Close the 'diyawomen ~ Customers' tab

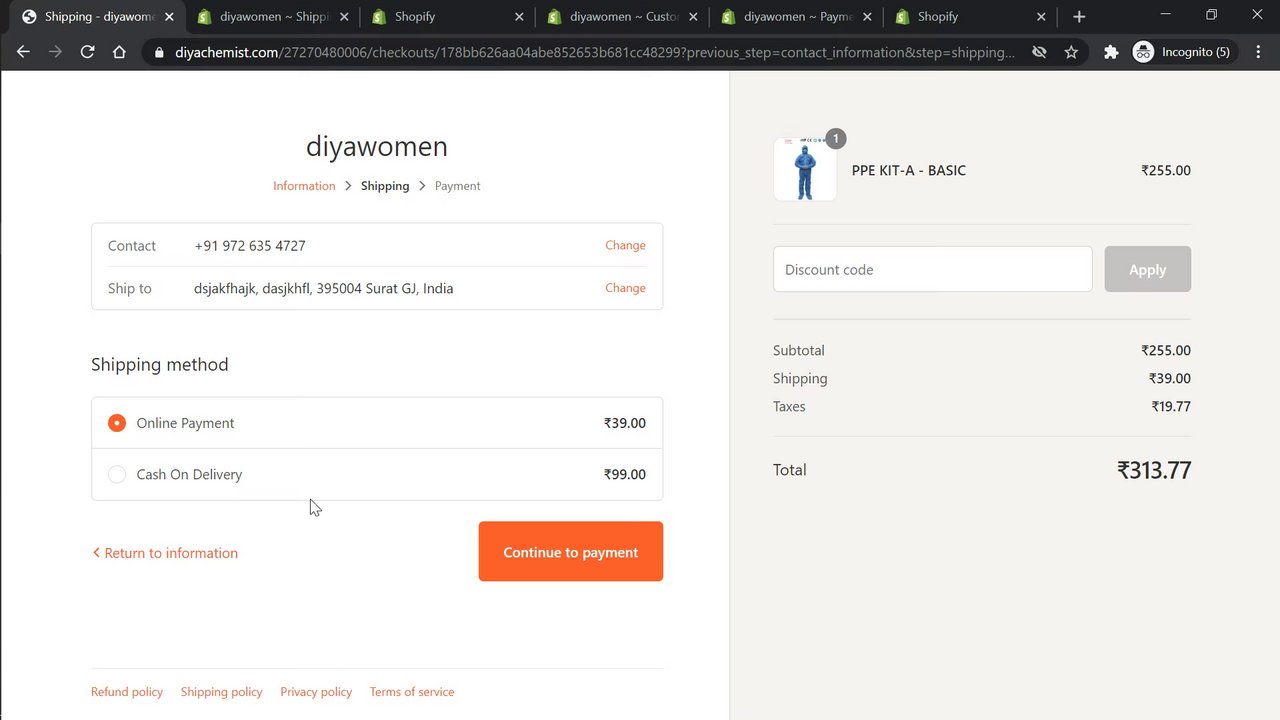click(693, 17)
